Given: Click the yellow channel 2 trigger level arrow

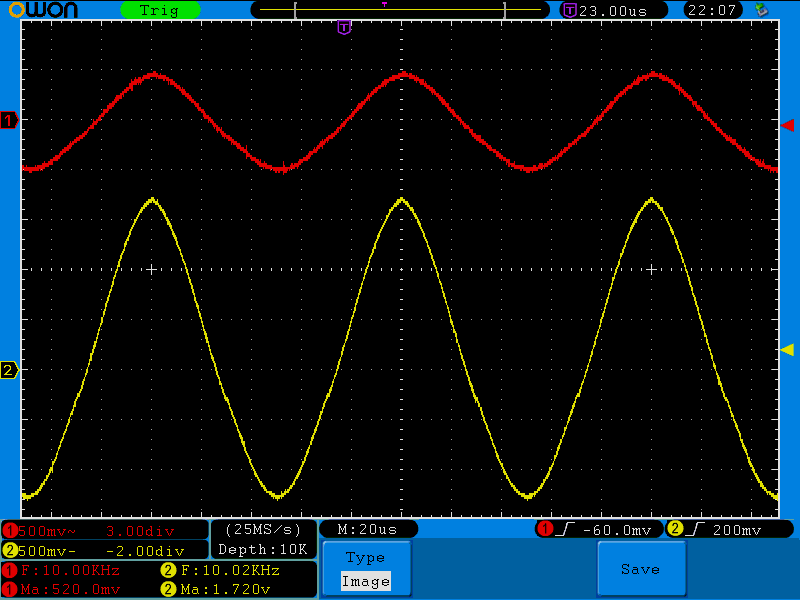Looking at the screenshot, I should (787, 349).
